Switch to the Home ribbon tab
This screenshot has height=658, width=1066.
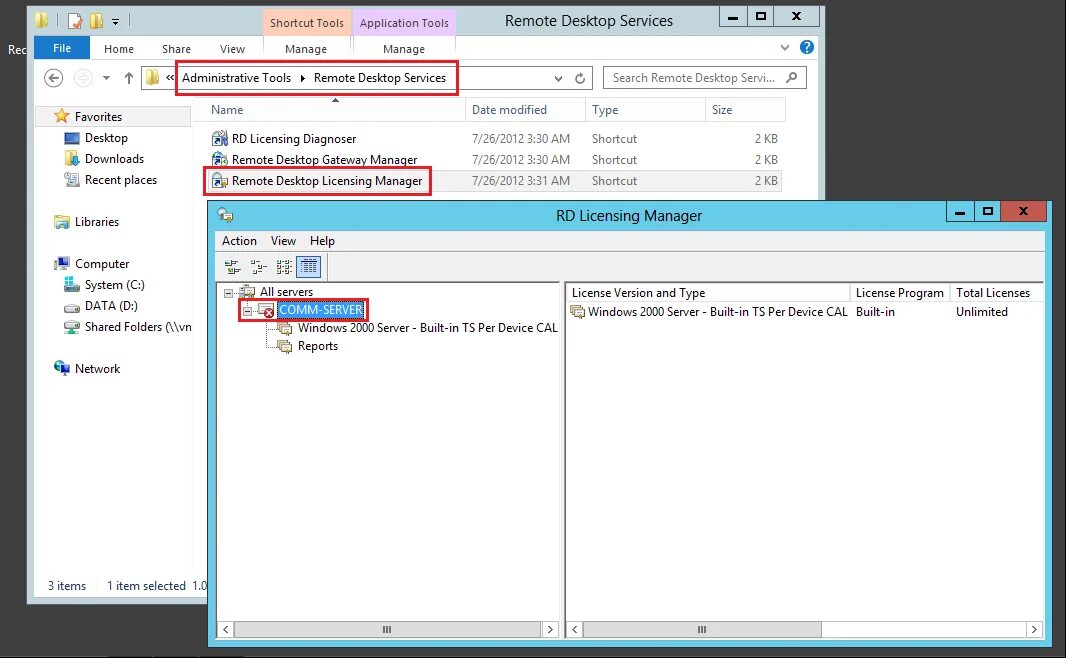coord(119,49)
